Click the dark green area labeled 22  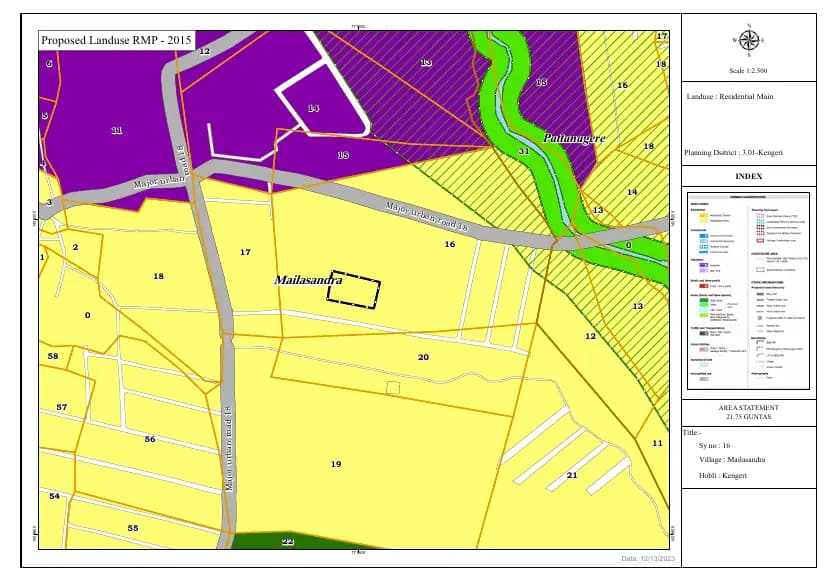288,542
